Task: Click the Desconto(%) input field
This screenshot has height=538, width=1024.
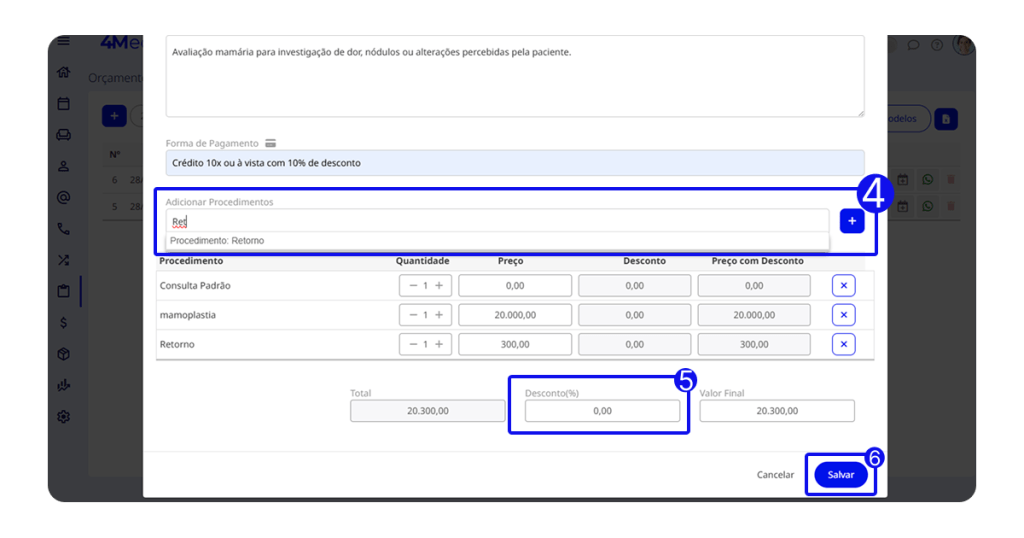Action: coord(601,411)
